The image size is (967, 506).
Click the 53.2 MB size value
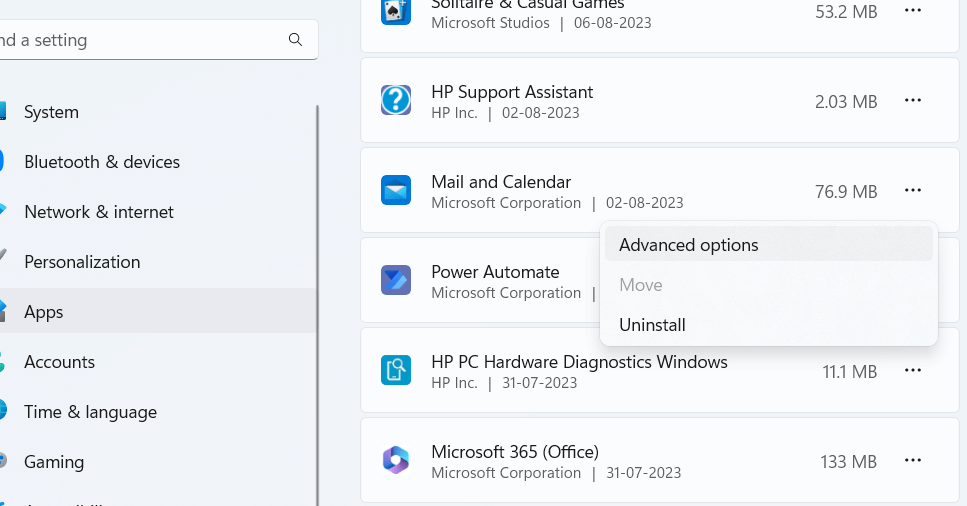coord(846,12)
